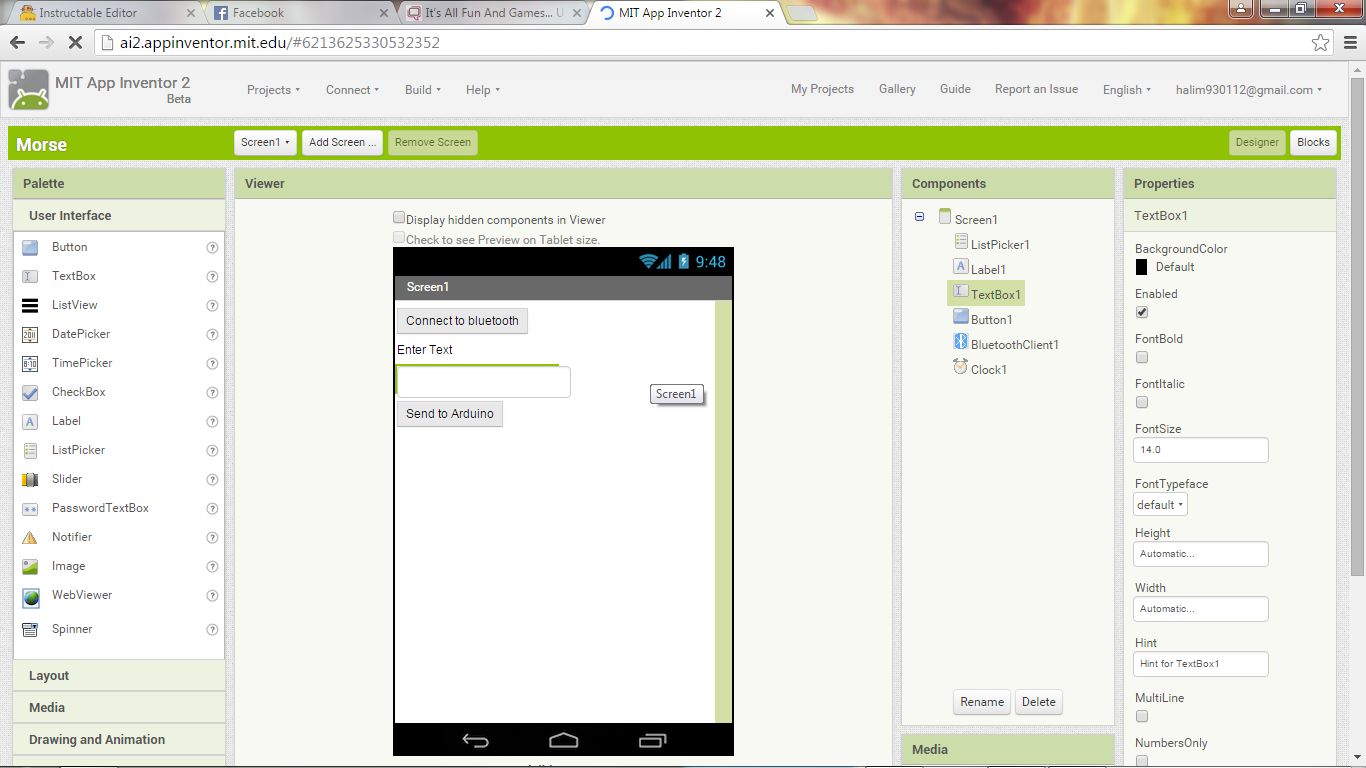Check Preview on Tablet size
Viewport: 1366px width, 768px height.
(x=399, y=239)
